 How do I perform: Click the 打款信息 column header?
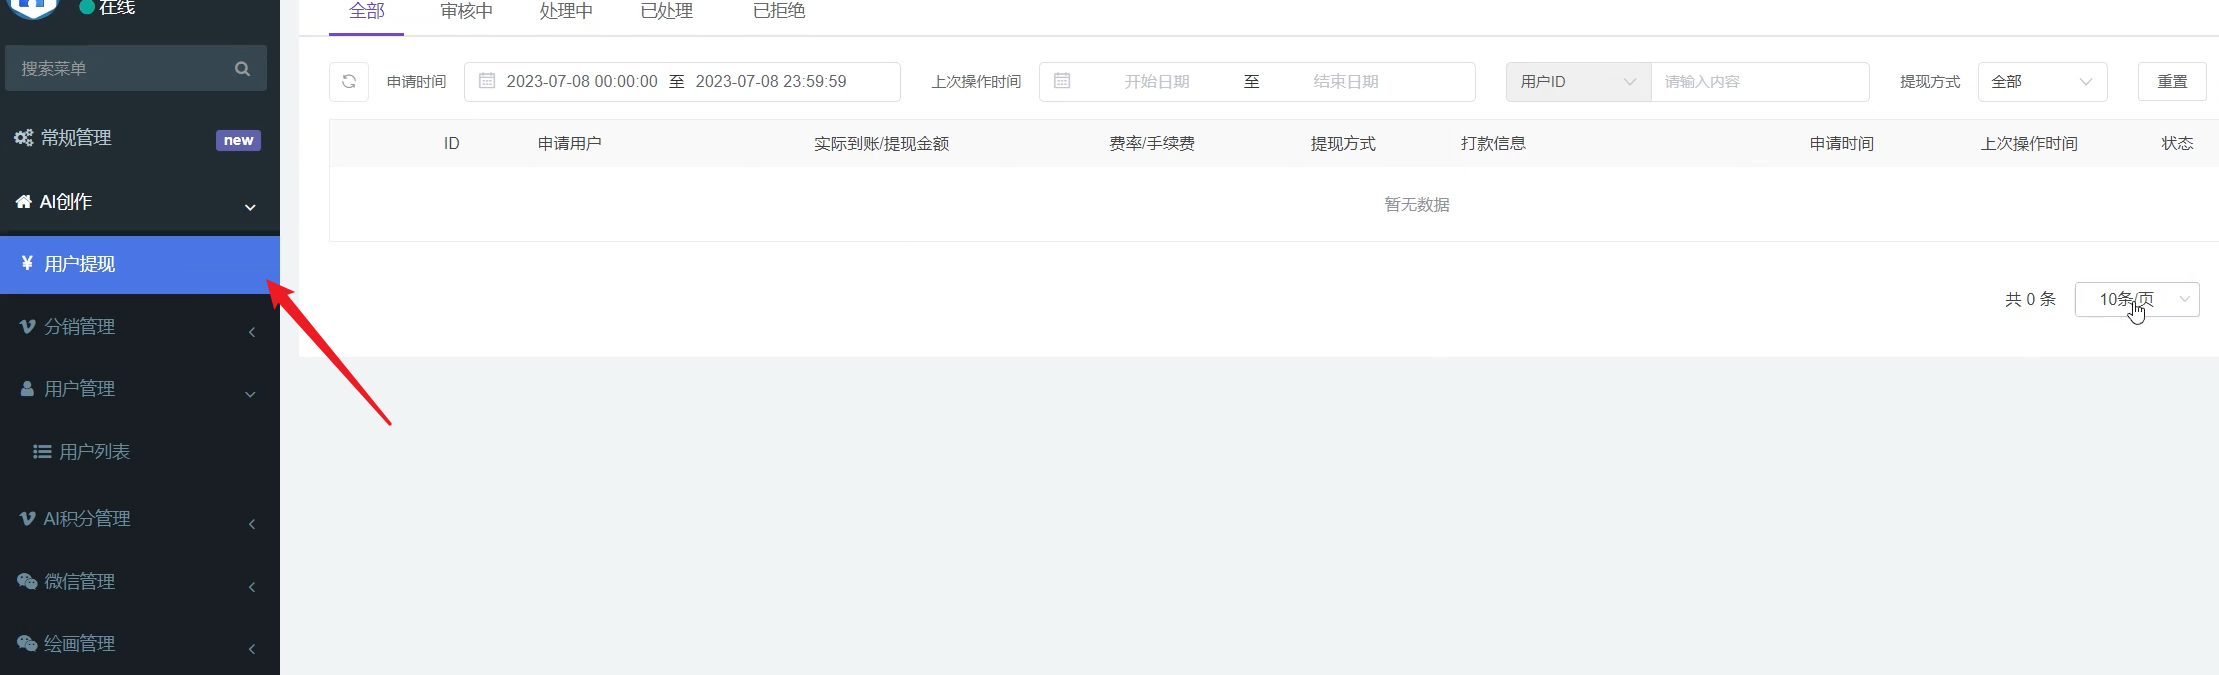(1493, 144)
